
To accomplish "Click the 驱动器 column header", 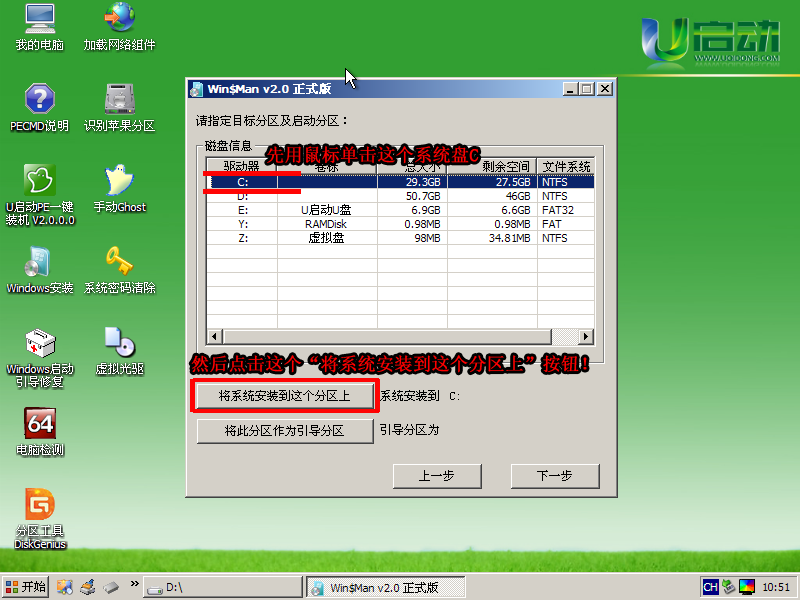I will pyautogui.click(x=242, y=166).
